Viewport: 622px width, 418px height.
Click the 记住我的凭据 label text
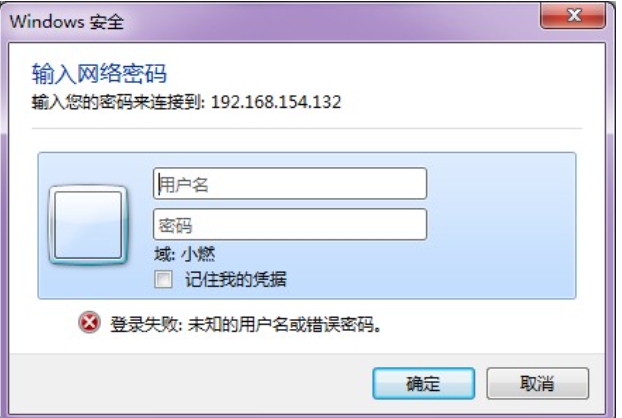pyautogui.click(x=236, y=280)
